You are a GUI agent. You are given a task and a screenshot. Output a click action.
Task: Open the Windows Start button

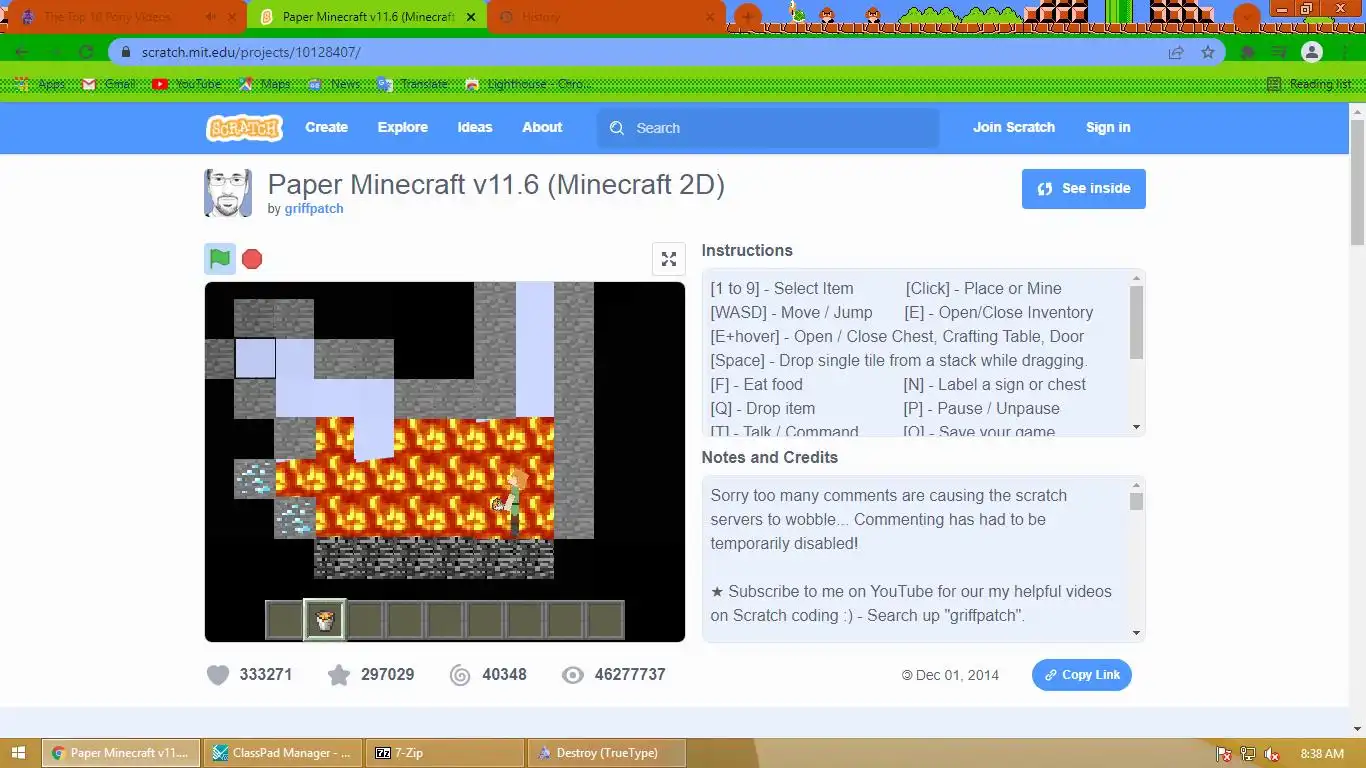tap(19, 753)
